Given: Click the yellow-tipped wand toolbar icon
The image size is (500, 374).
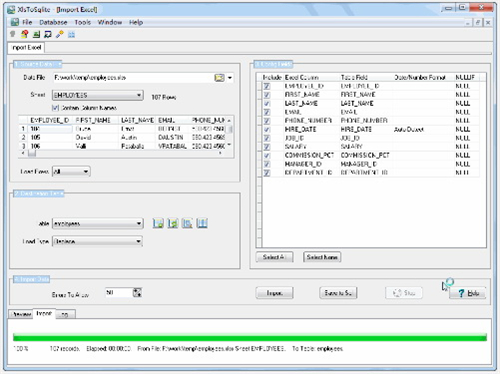Looking at the screenshot, I should [60, 34].
